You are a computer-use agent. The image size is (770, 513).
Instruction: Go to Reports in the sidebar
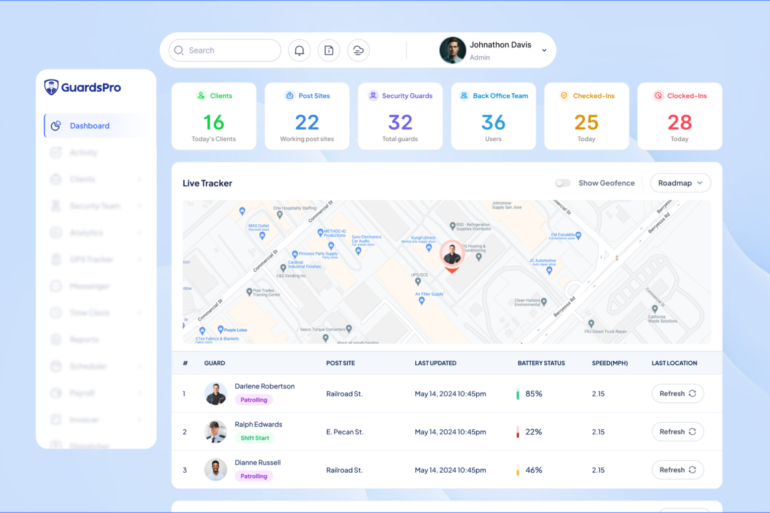84,340
